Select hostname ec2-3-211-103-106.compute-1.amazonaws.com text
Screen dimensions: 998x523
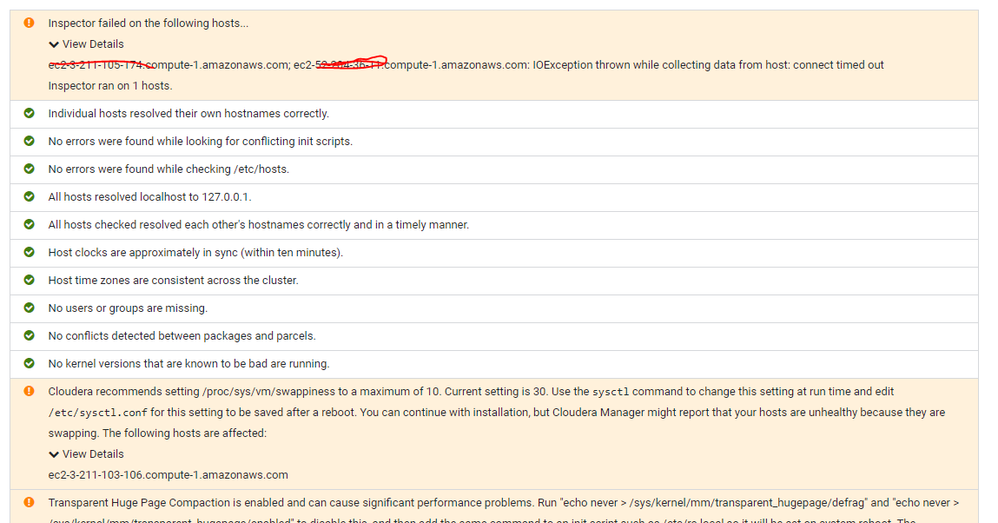(x=168, y=475)
